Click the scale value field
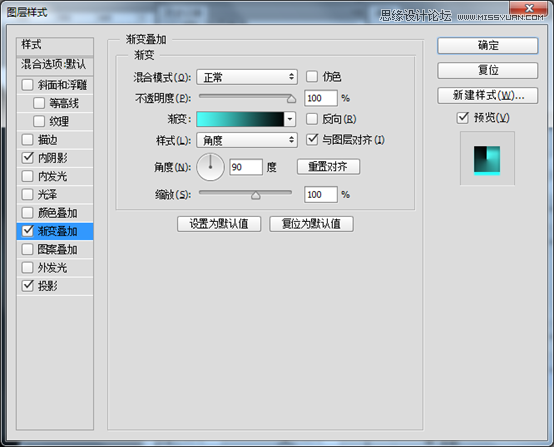The height and width of the screenshot is (447, 554). 321,194
